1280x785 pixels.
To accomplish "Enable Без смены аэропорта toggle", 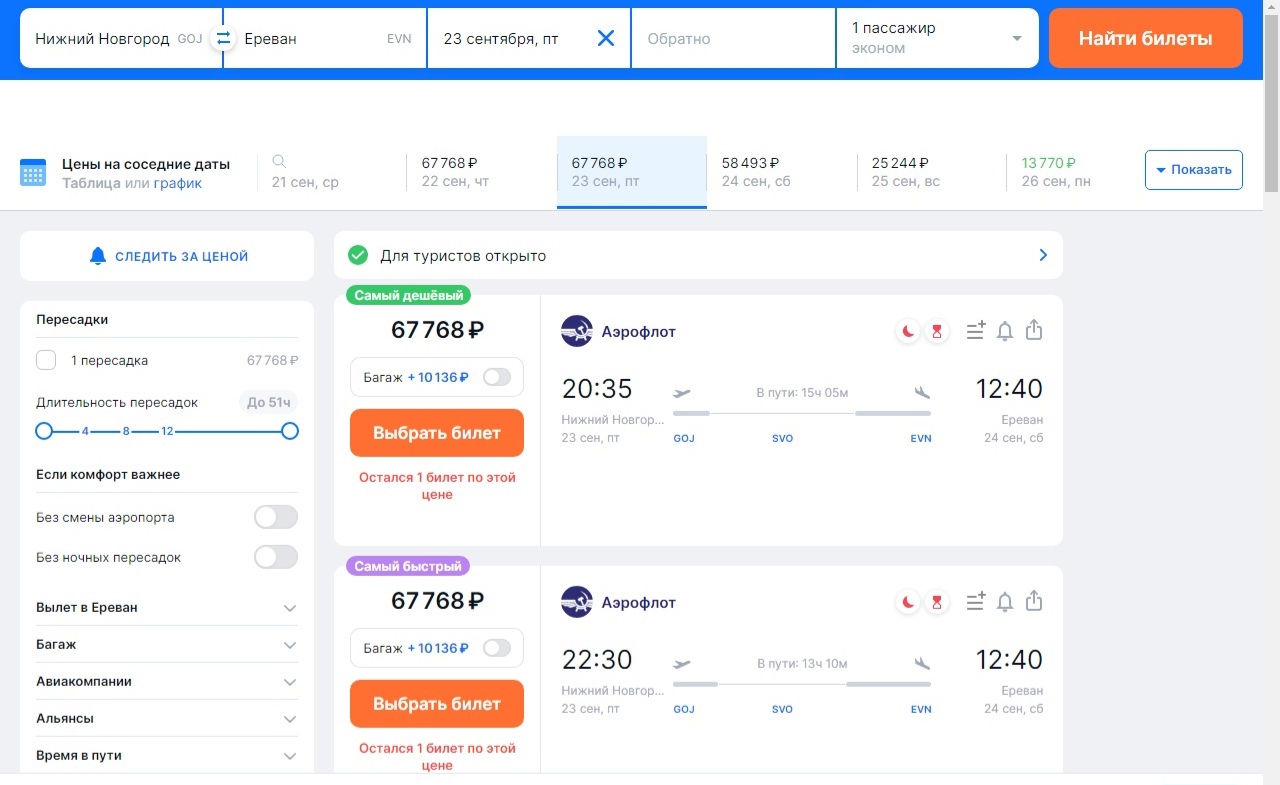I will [276, 518].
